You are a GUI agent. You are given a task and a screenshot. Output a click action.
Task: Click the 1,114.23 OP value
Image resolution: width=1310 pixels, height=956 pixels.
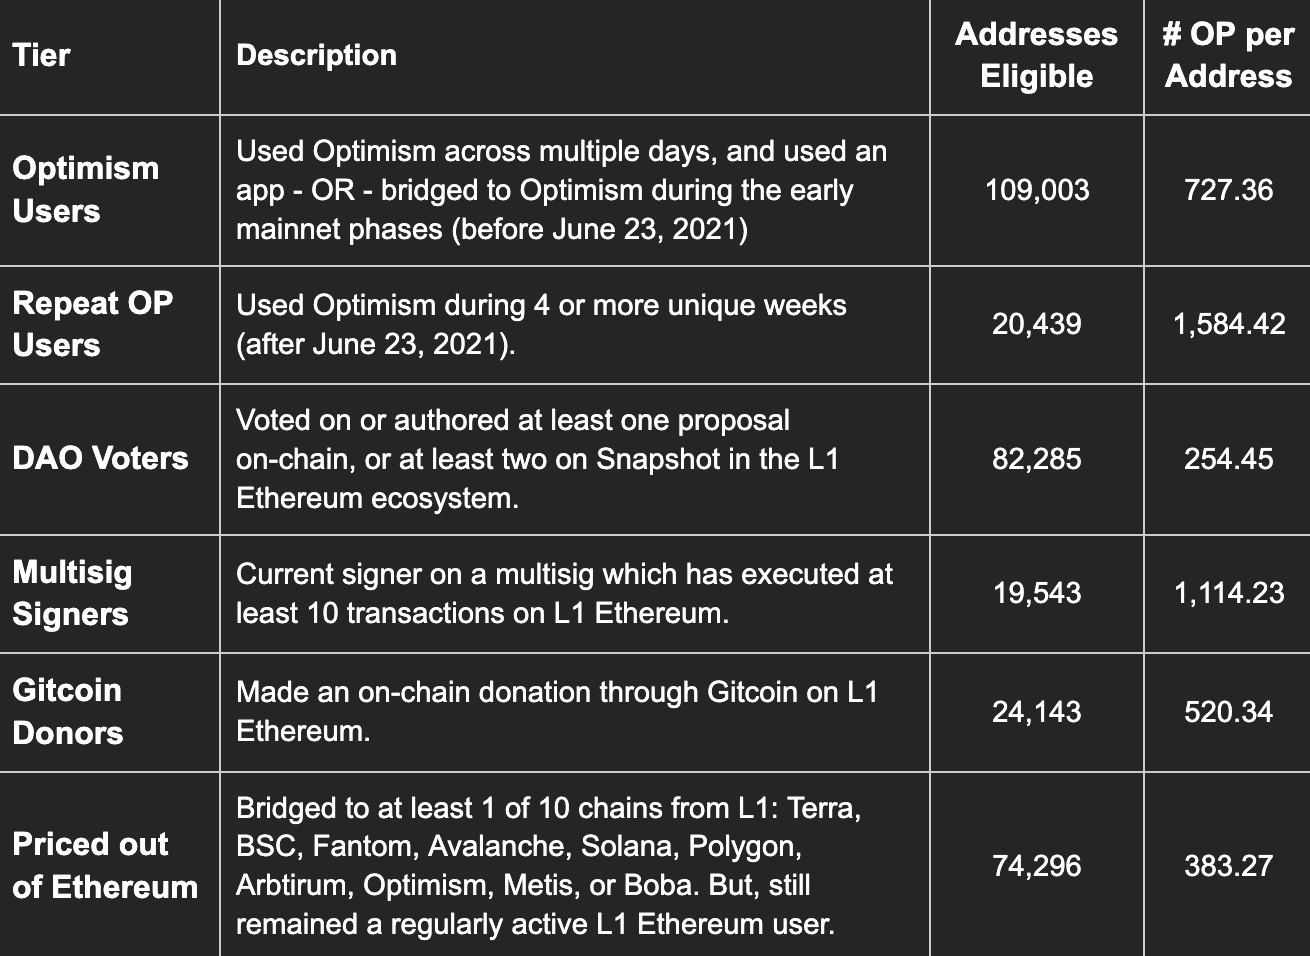1228,593
